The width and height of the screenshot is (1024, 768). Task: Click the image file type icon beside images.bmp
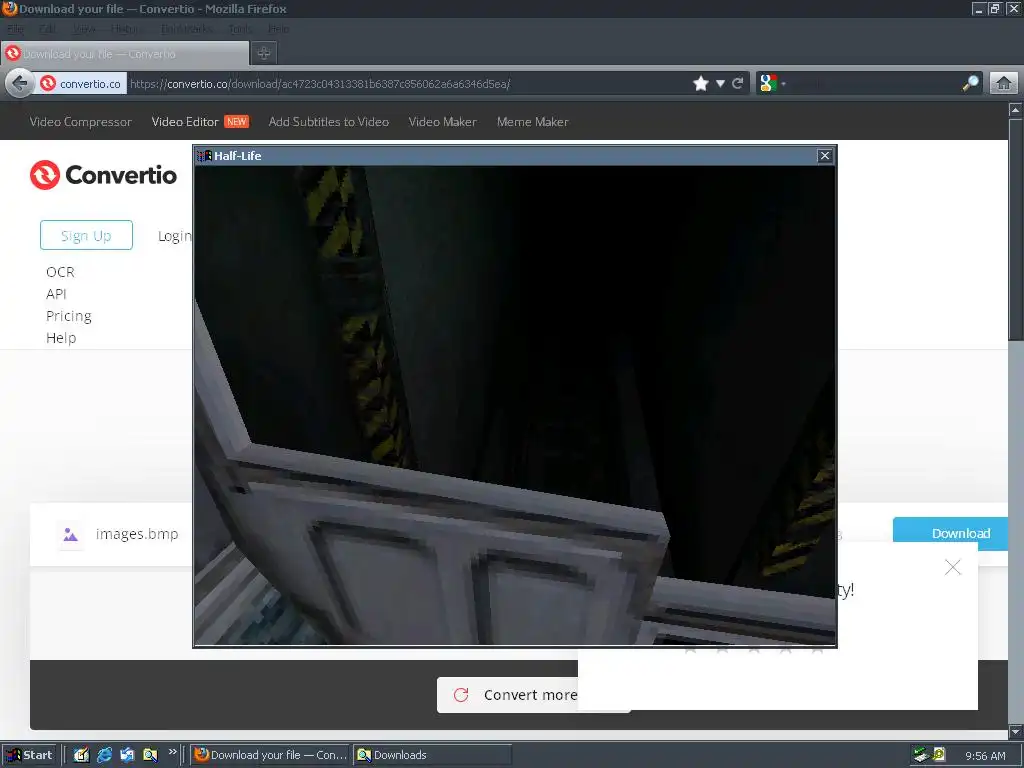click(x=71, y=535)
